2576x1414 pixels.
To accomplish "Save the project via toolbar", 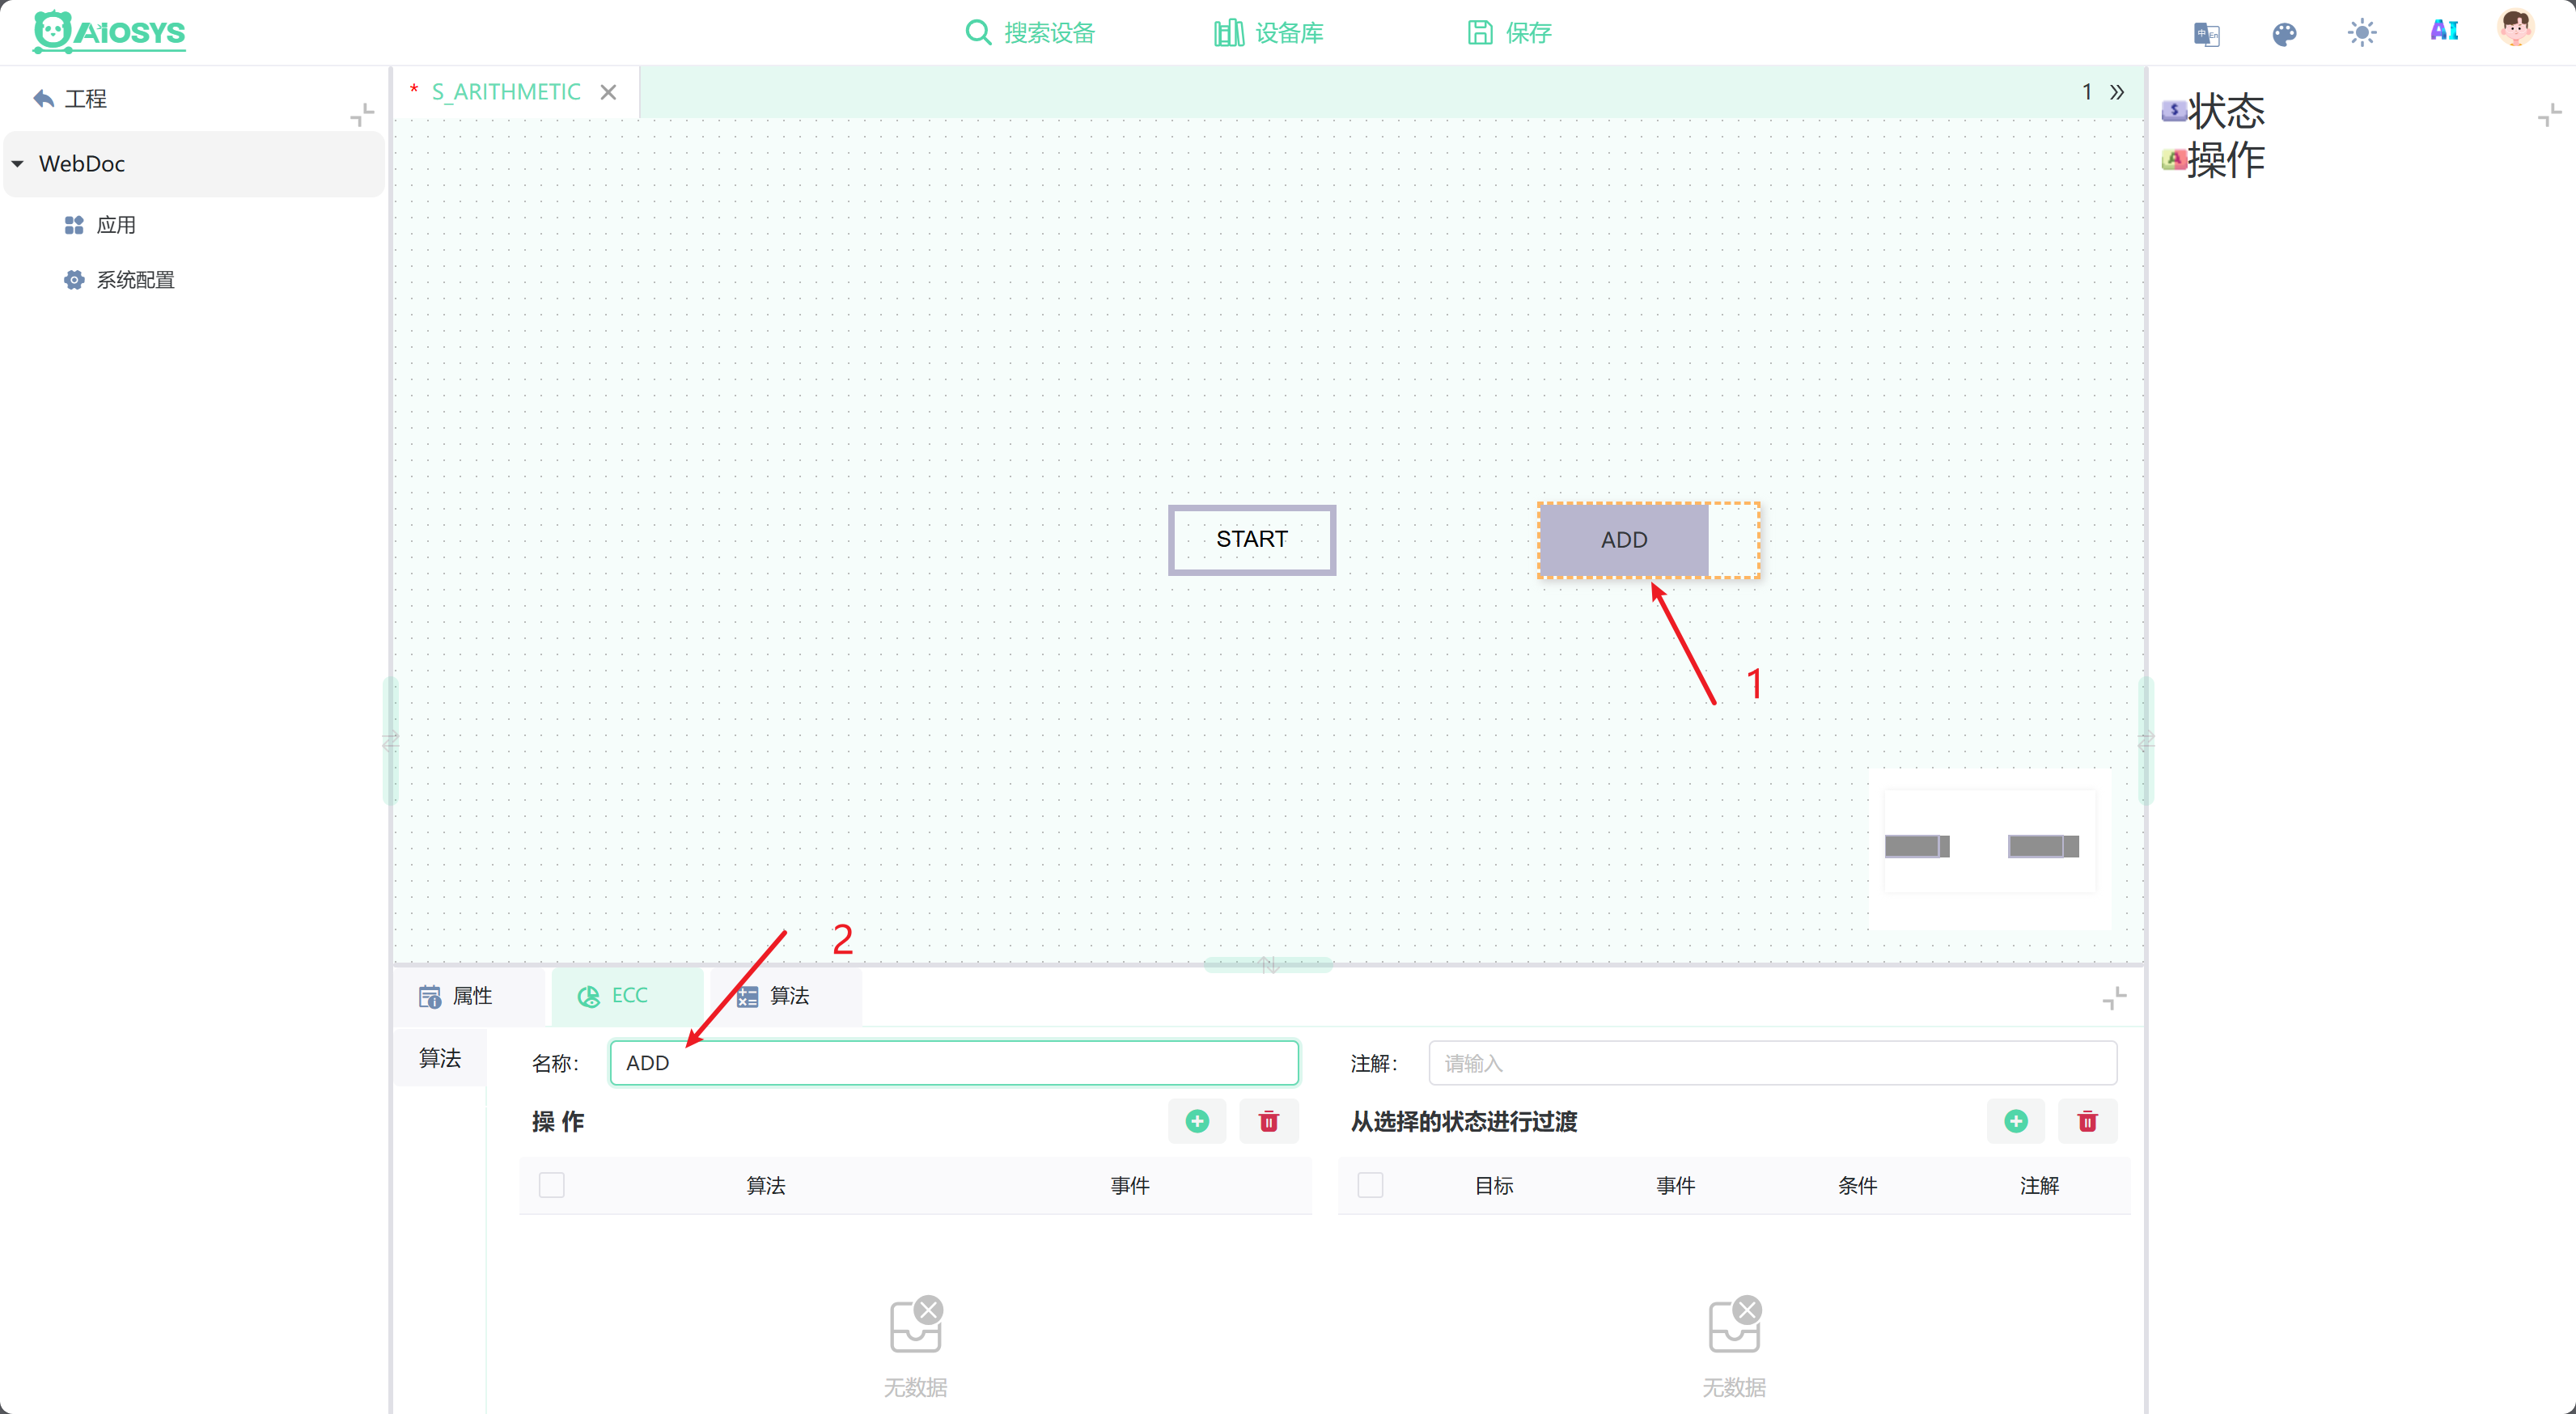I will pos(1509,33).
